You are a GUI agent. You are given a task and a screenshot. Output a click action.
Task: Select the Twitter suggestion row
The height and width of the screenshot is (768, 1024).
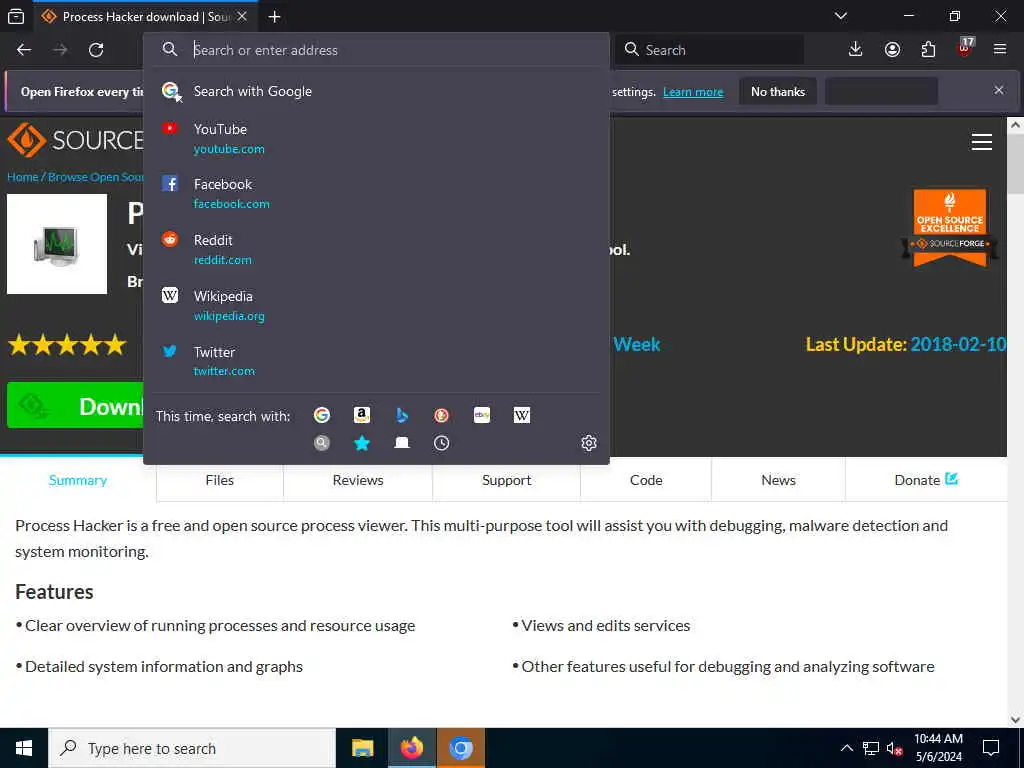click(376, 361)
